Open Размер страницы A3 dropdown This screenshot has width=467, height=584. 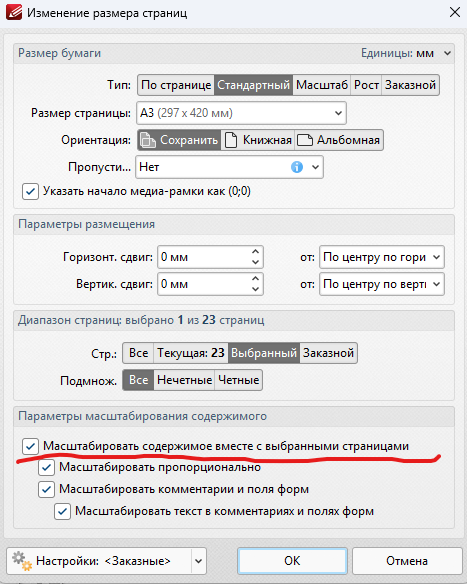pyautogui.click(x=241, y=113)
